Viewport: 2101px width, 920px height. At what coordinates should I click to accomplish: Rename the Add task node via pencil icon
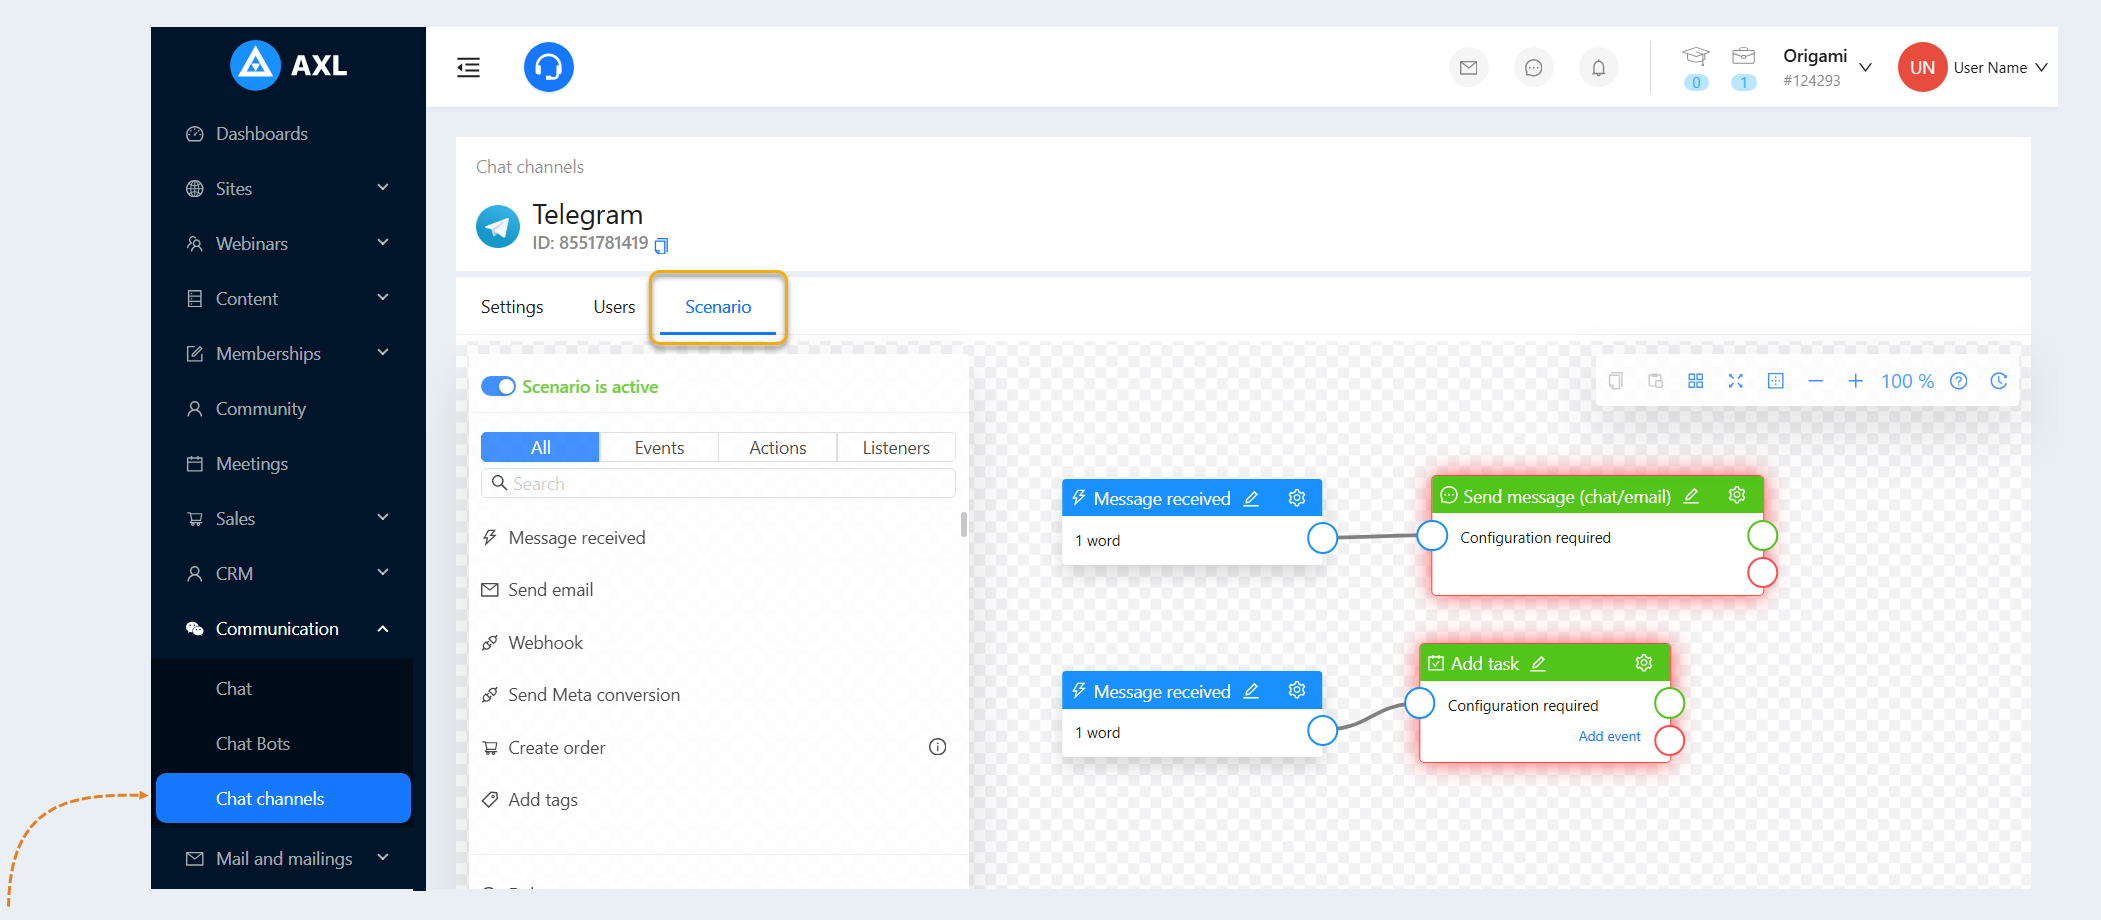click(1538, 664)
